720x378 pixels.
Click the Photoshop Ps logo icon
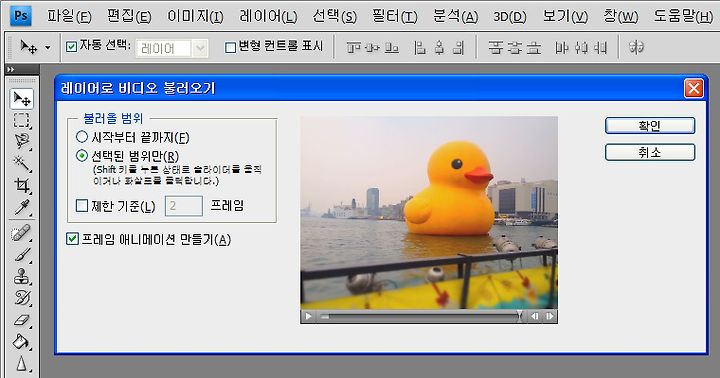[x=21, y=16]
